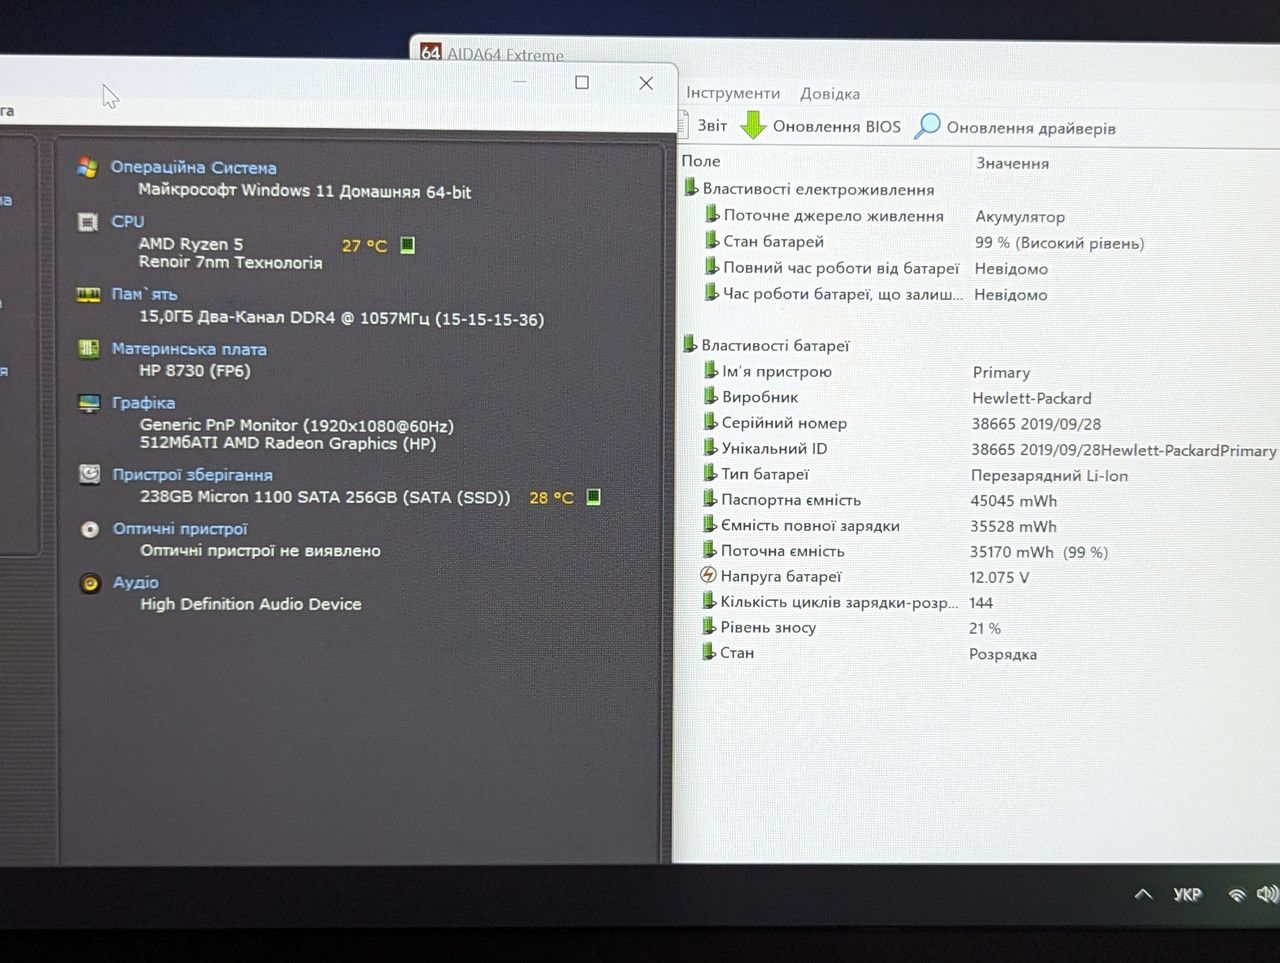The image size is (1280, 963).
Task: Click the volume speaker icon in the system tray
Action: pyautogui.click(x=1267, y=894)
